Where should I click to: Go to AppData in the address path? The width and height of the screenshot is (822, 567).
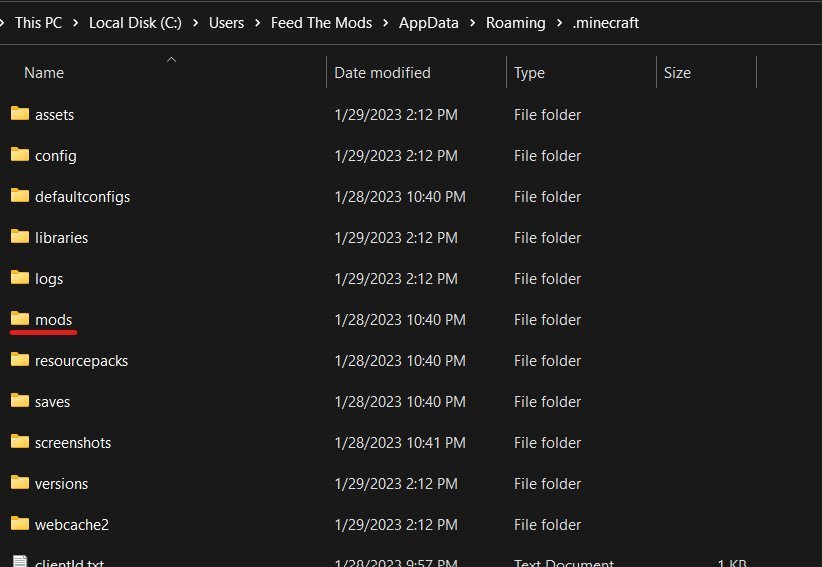pyautogui.click(x=429, y=23)
